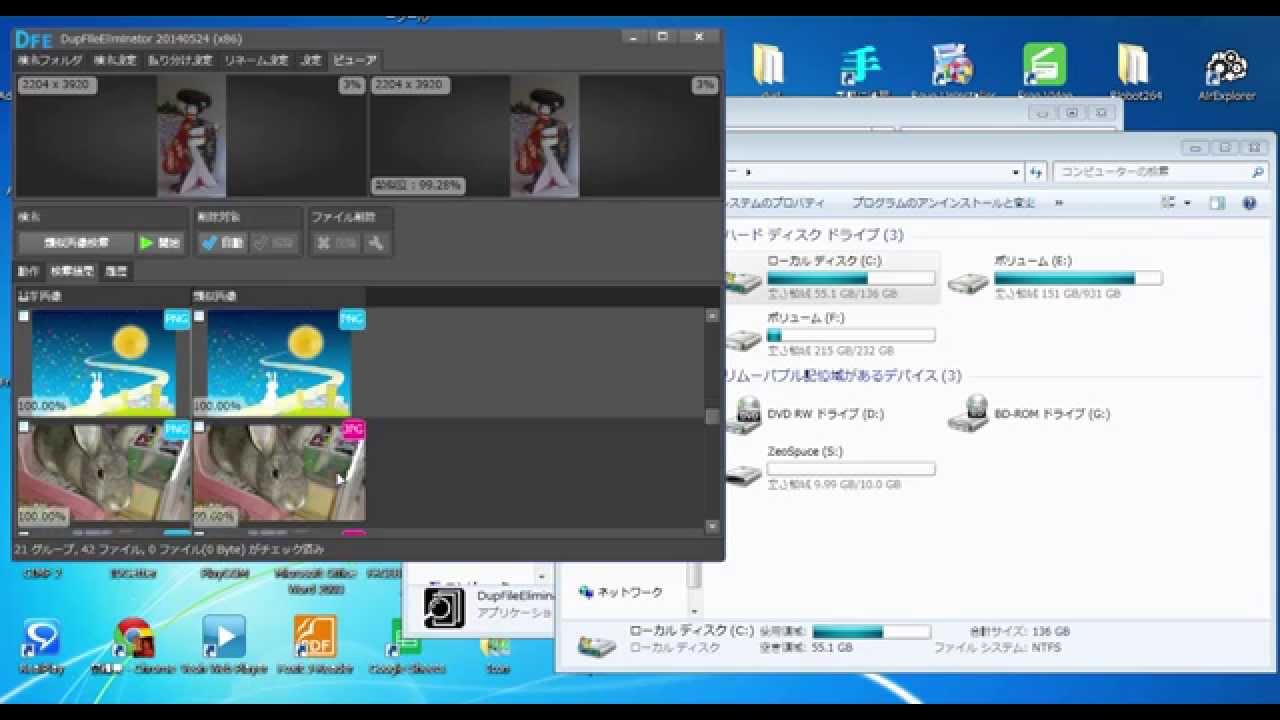Open the similar image search mode dropdown
1280x720 pixels.
tap(76, 242)
